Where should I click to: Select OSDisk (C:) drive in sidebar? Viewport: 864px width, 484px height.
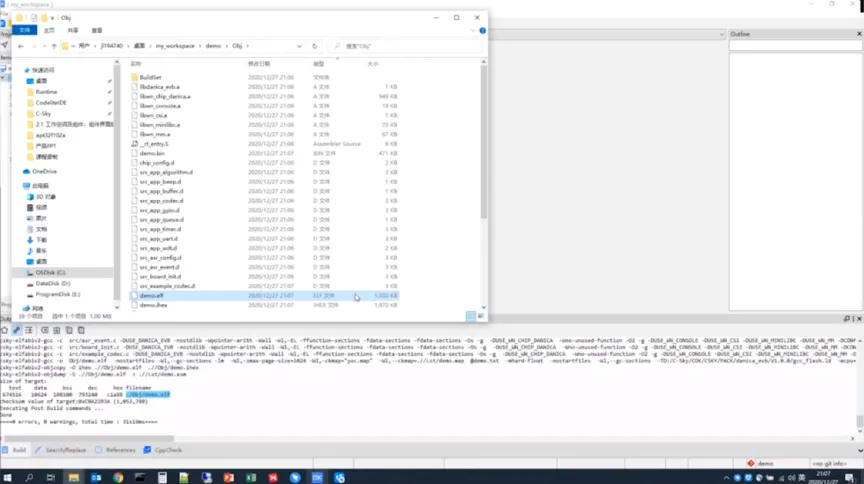pyautogui.click(x=50, y=272)
